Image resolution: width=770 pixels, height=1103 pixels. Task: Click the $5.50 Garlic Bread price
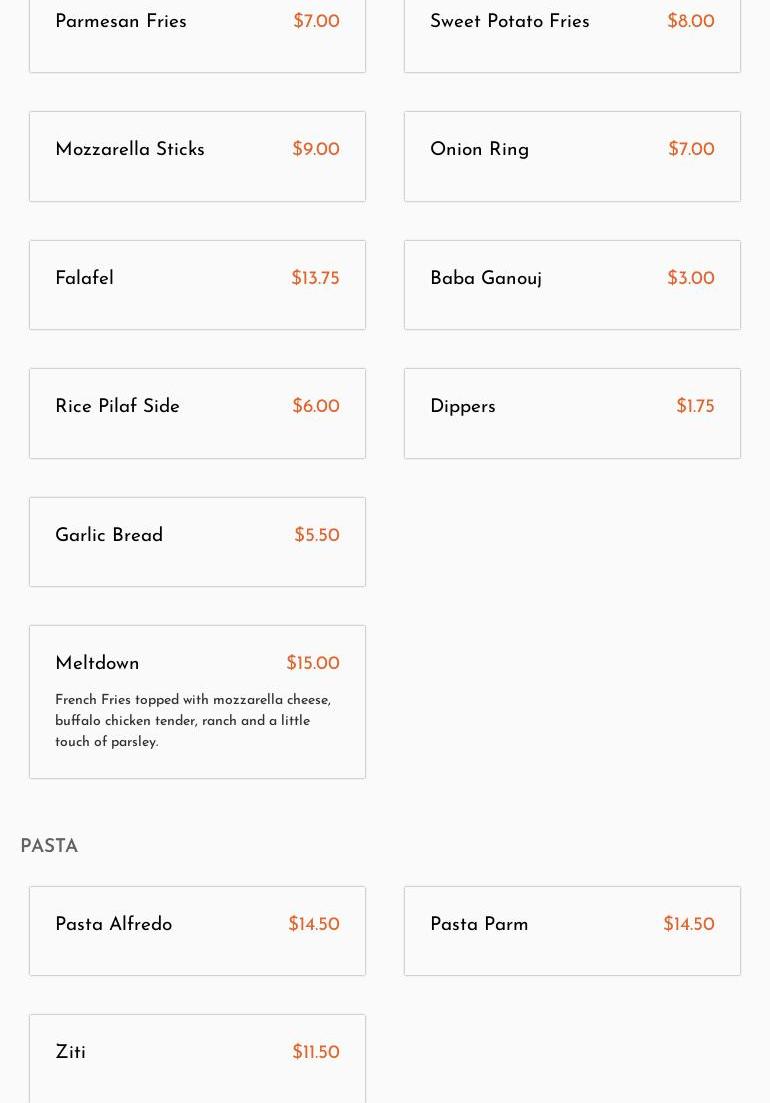coord(317,536)
